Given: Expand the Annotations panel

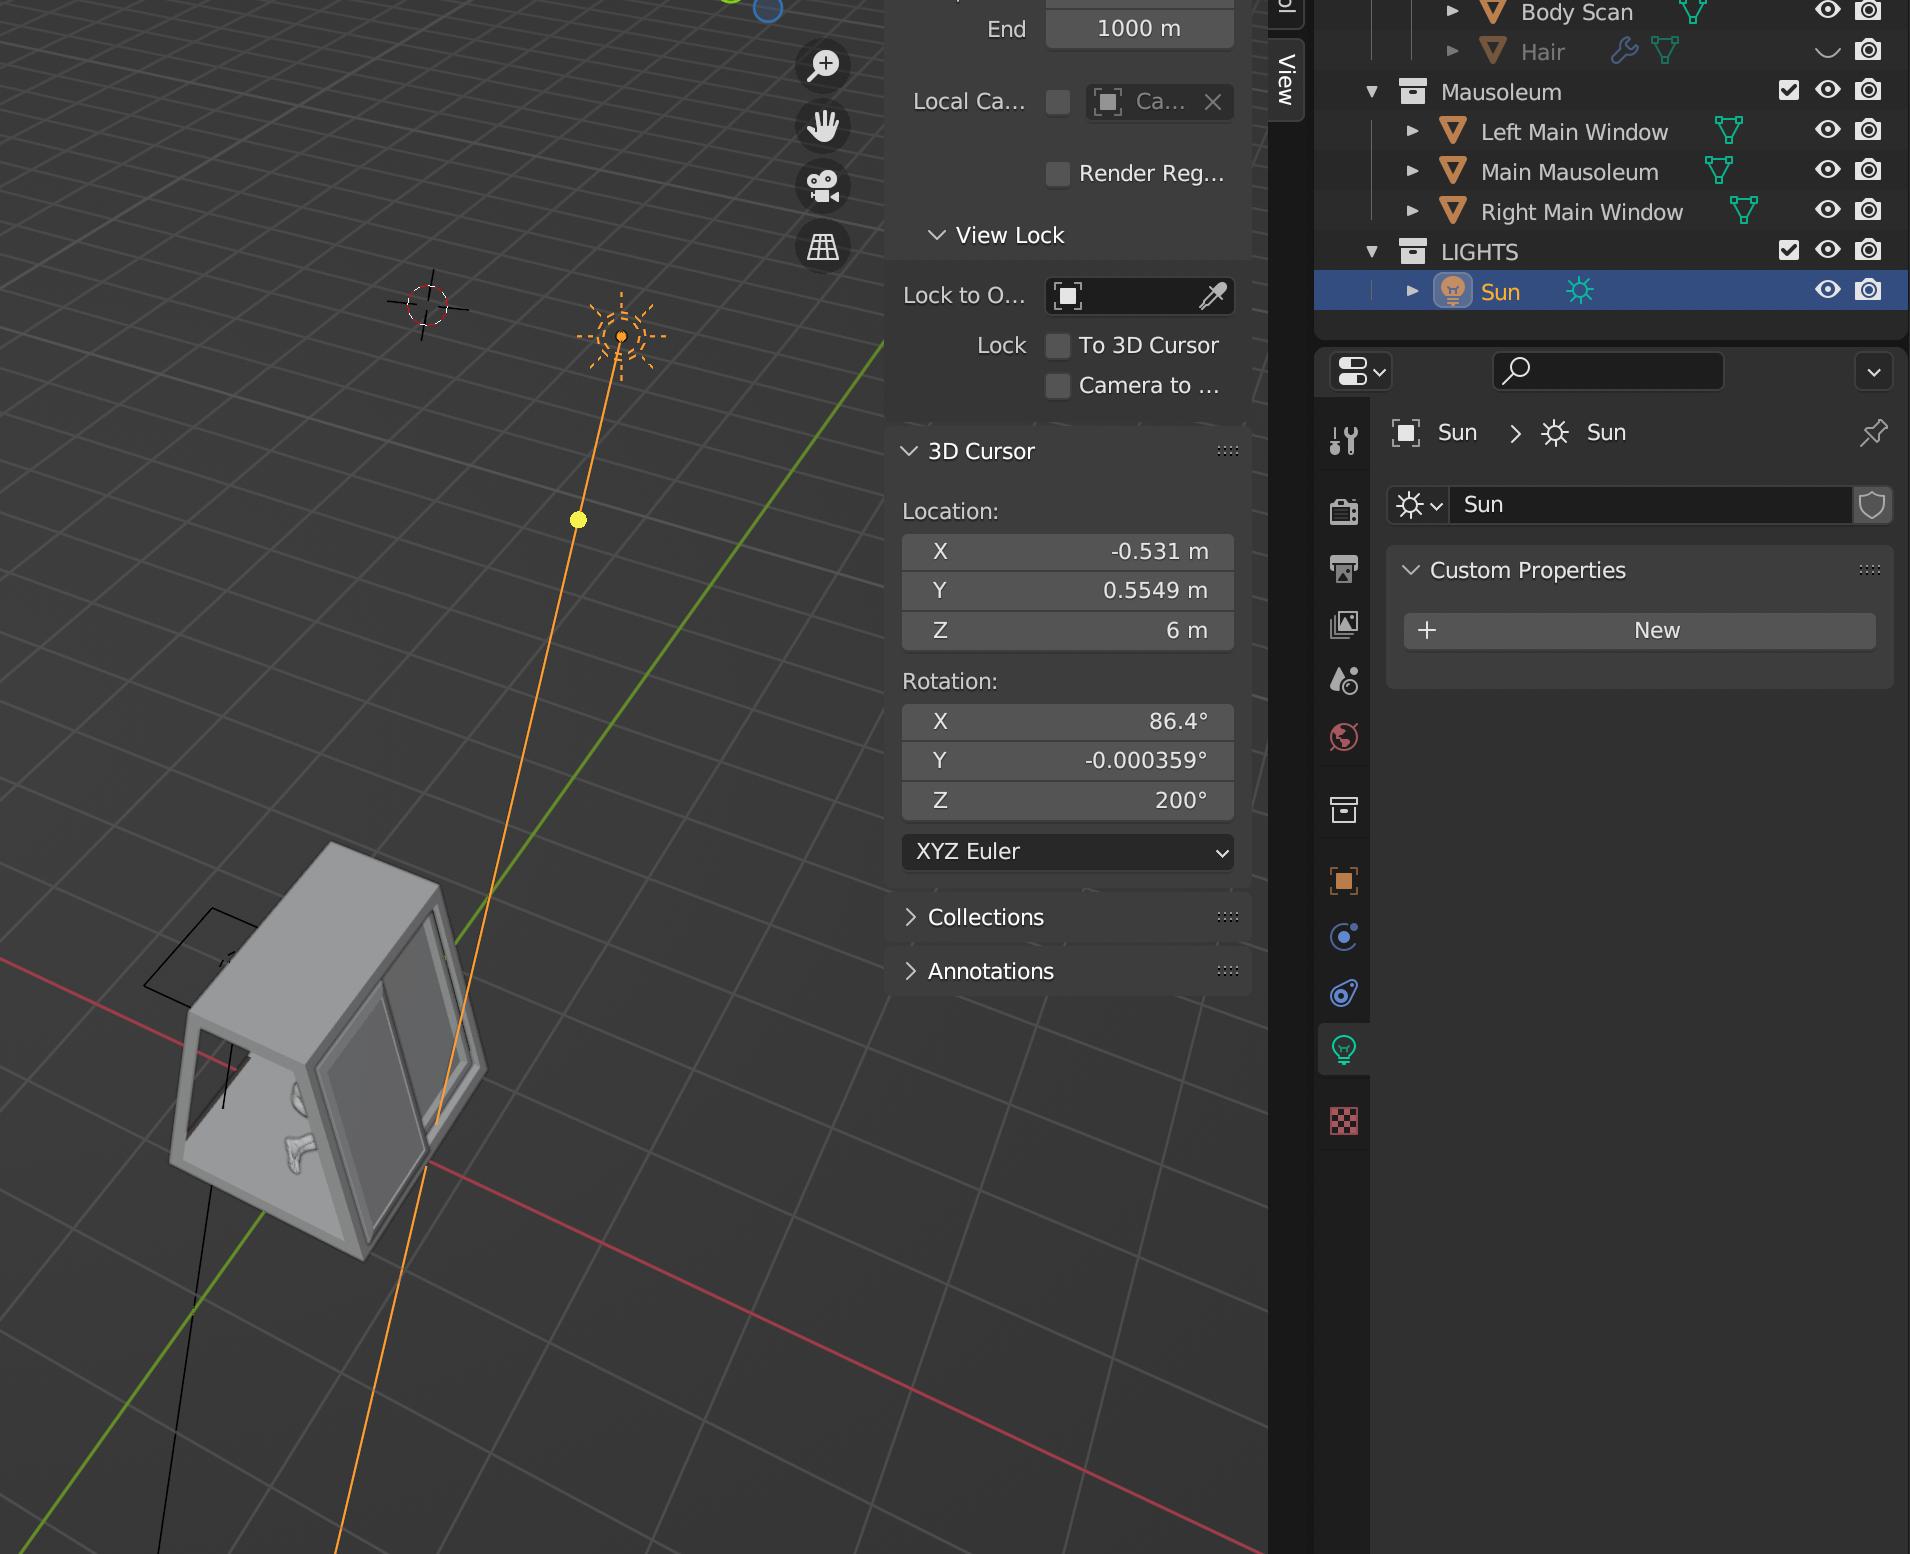Looking at the screenshot, I should (x=909, y=971).
